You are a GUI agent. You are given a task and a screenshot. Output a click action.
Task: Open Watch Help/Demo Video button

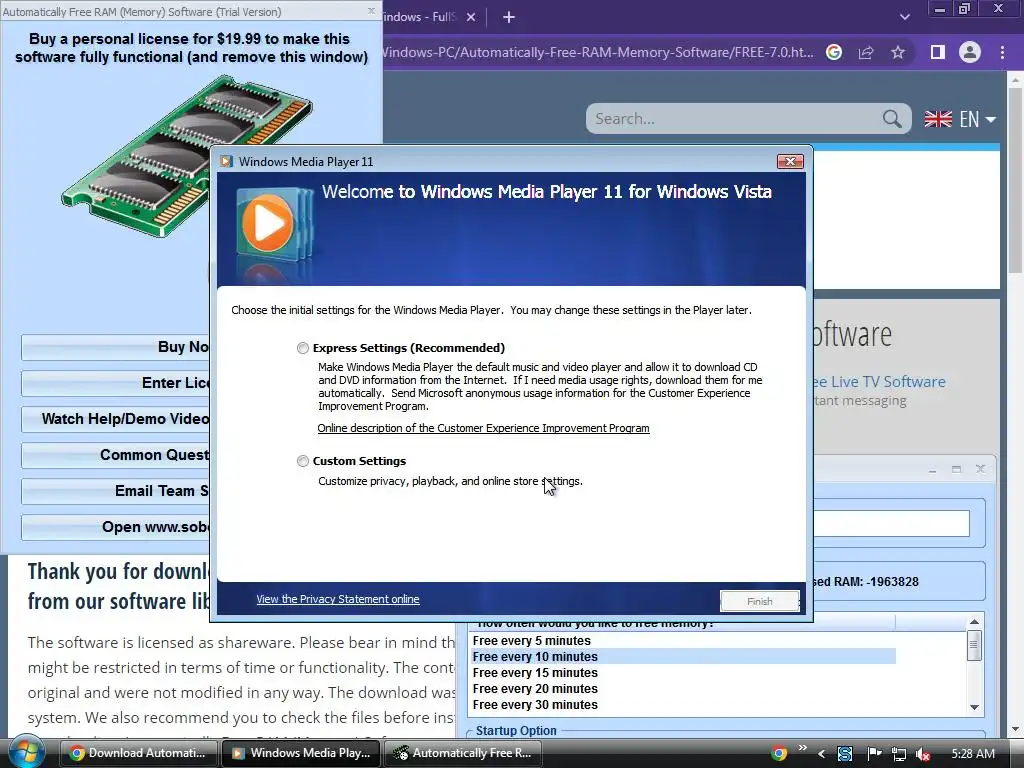tap(116, 419)
